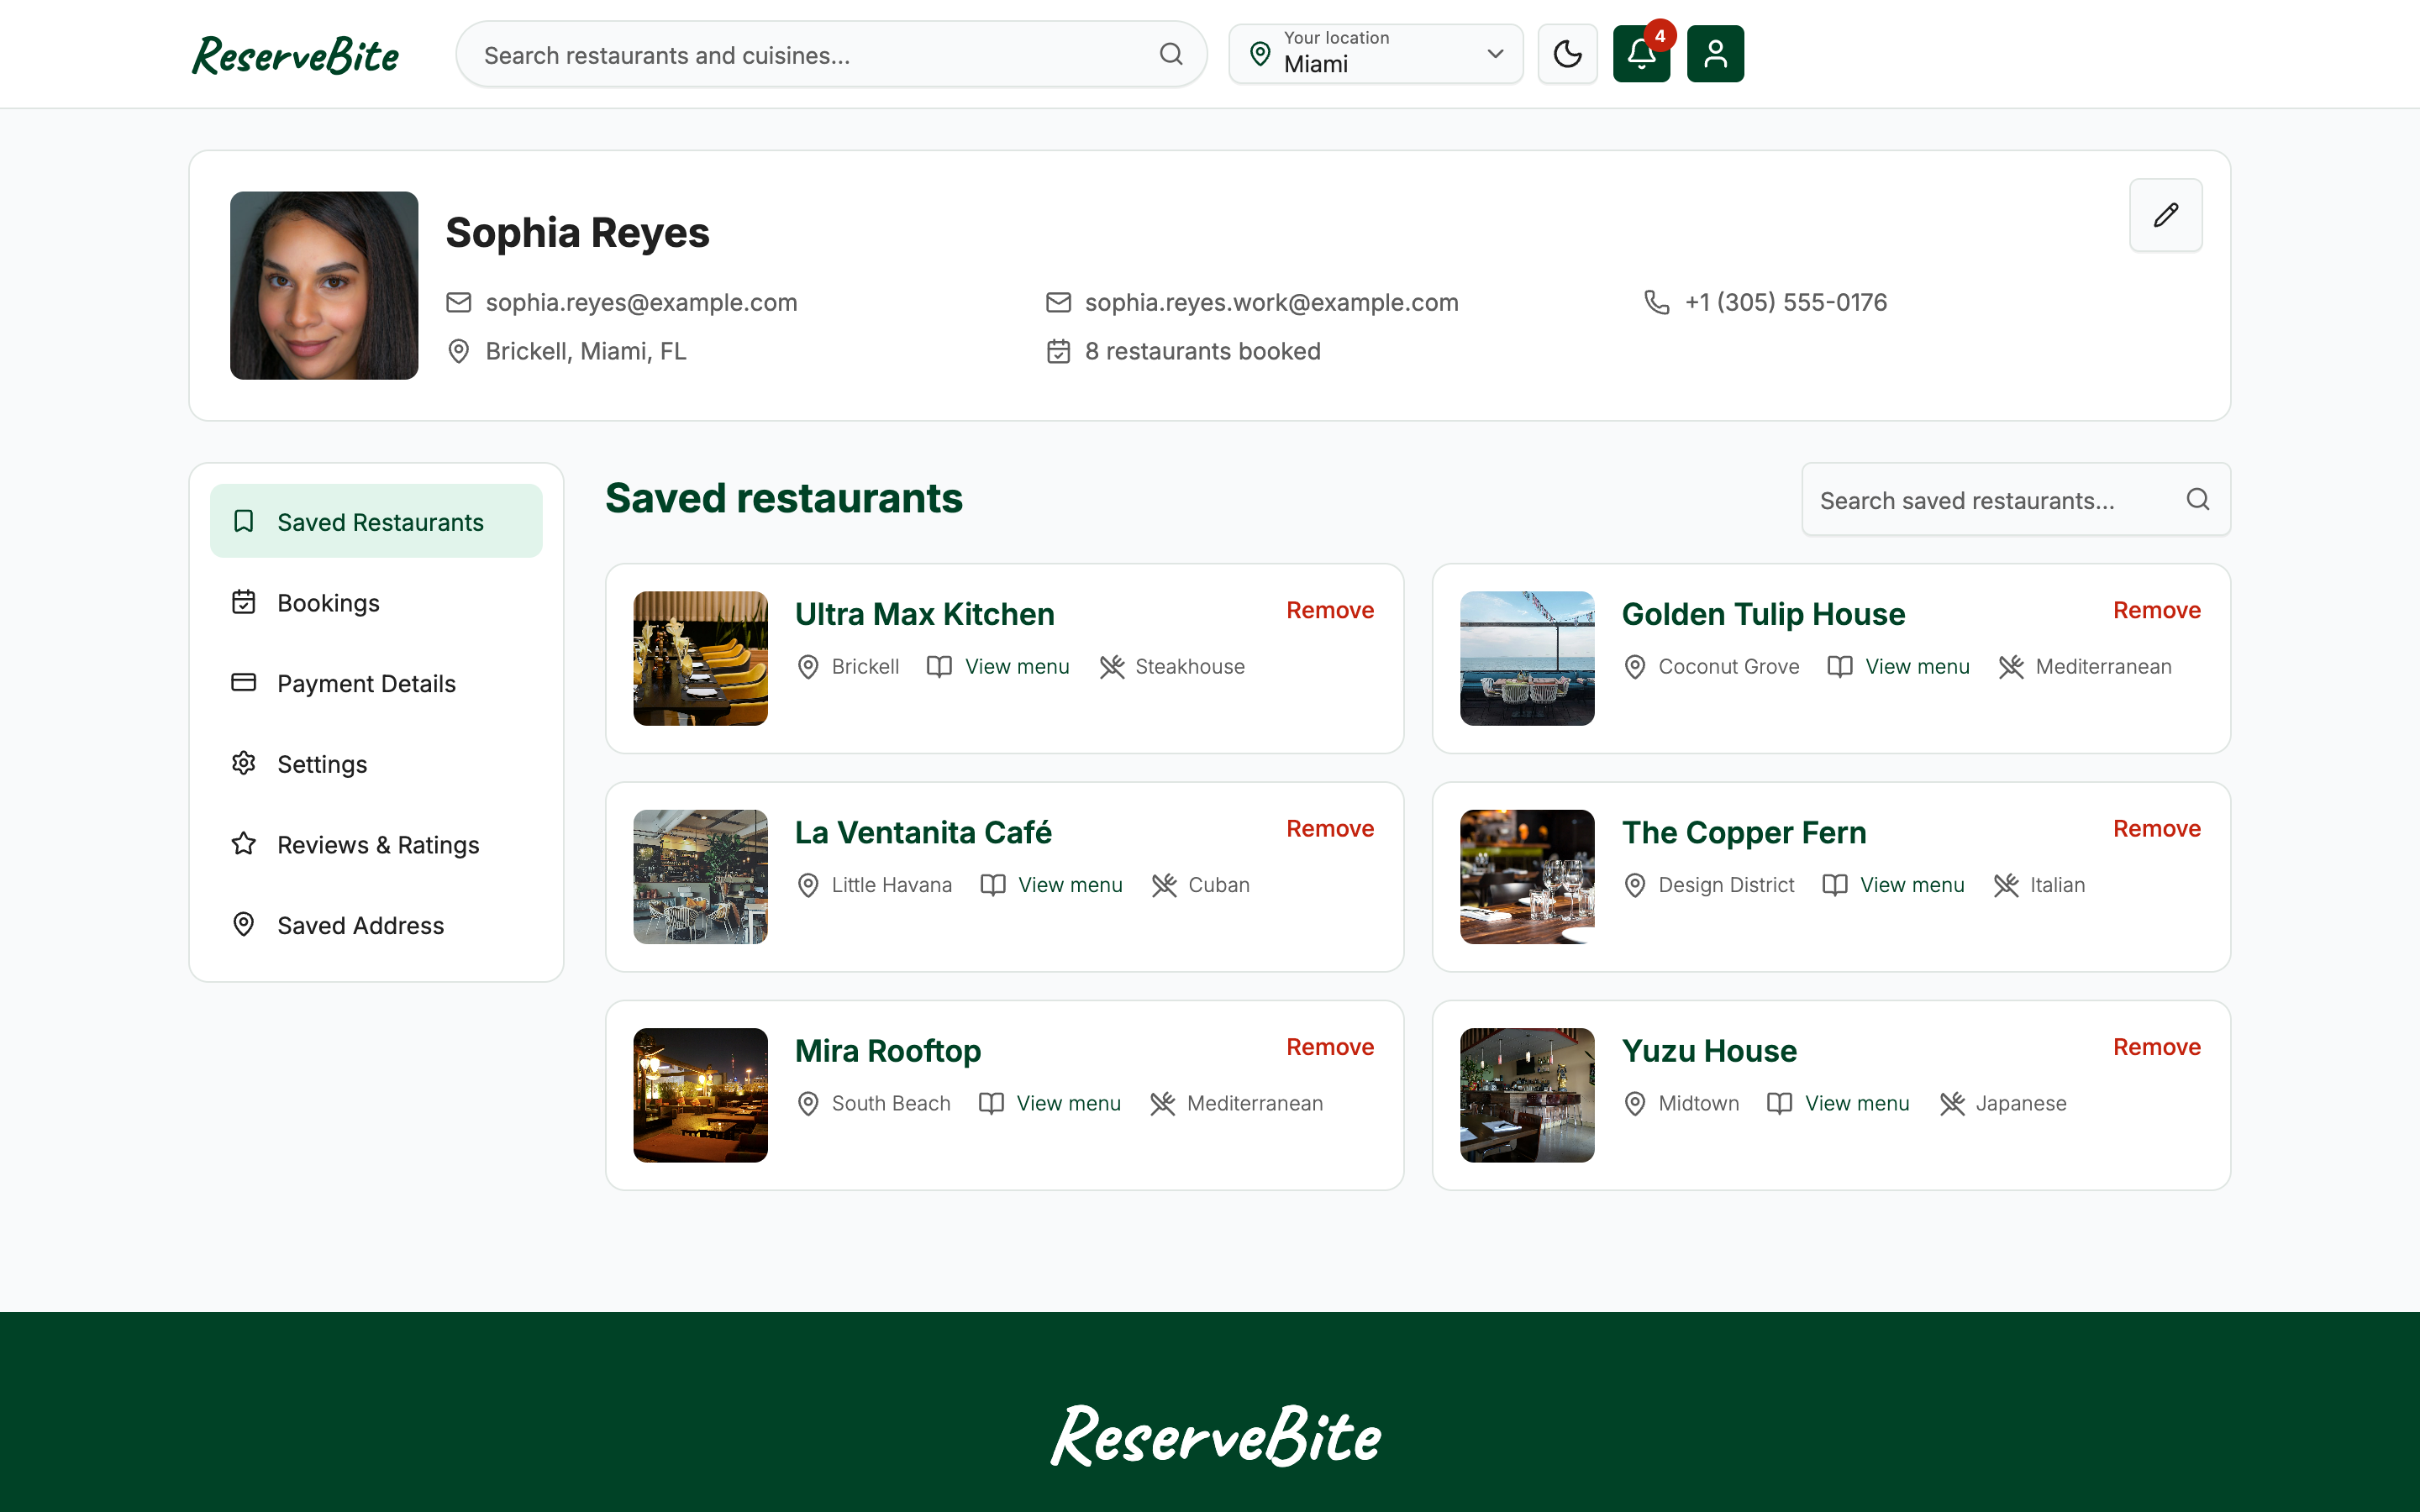
Task: Remove Golden Tulip House from saved
Action: point(2157,610)
